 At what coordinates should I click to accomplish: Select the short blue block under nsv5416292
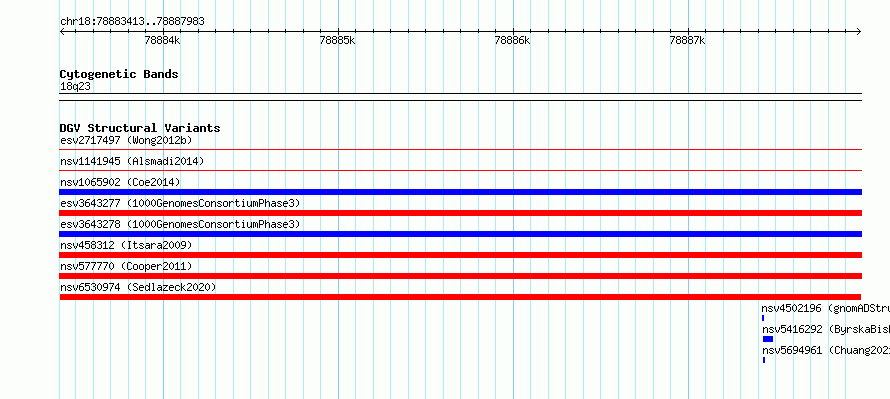click(x=768, y=339)
